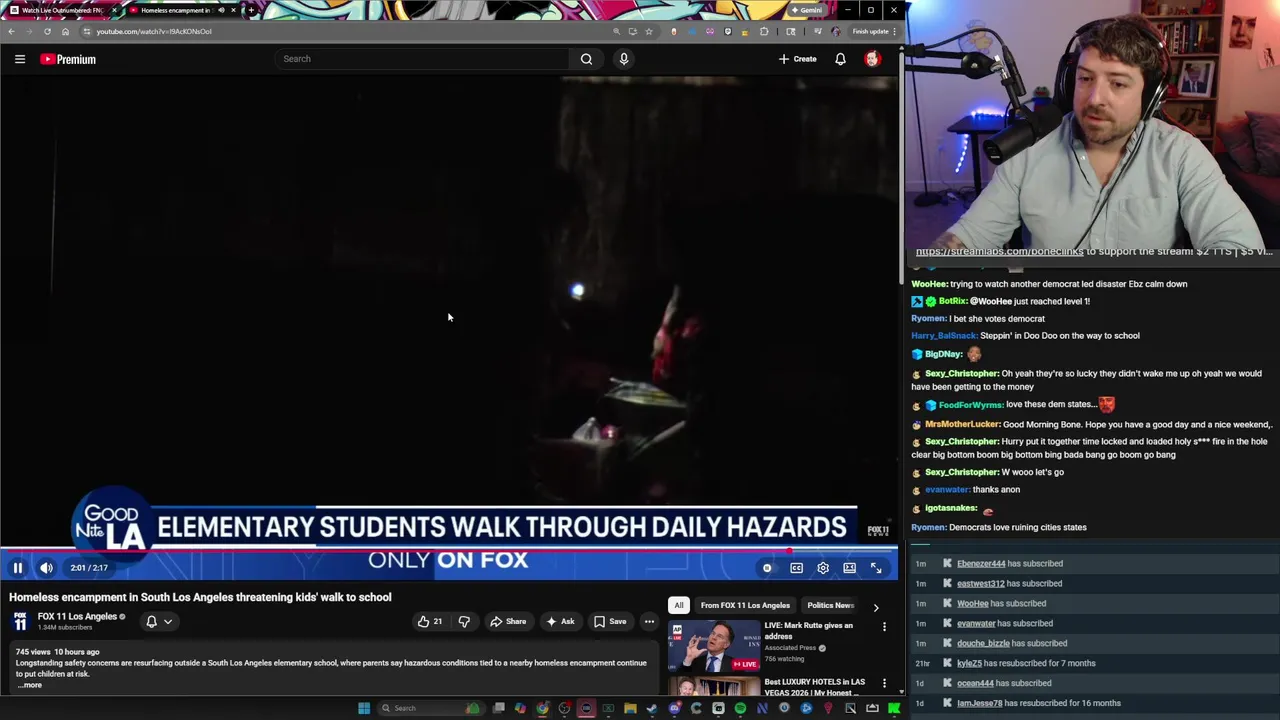Click the magnifier search button
This screenshot has height=720, width=1280.
point(586,59)
